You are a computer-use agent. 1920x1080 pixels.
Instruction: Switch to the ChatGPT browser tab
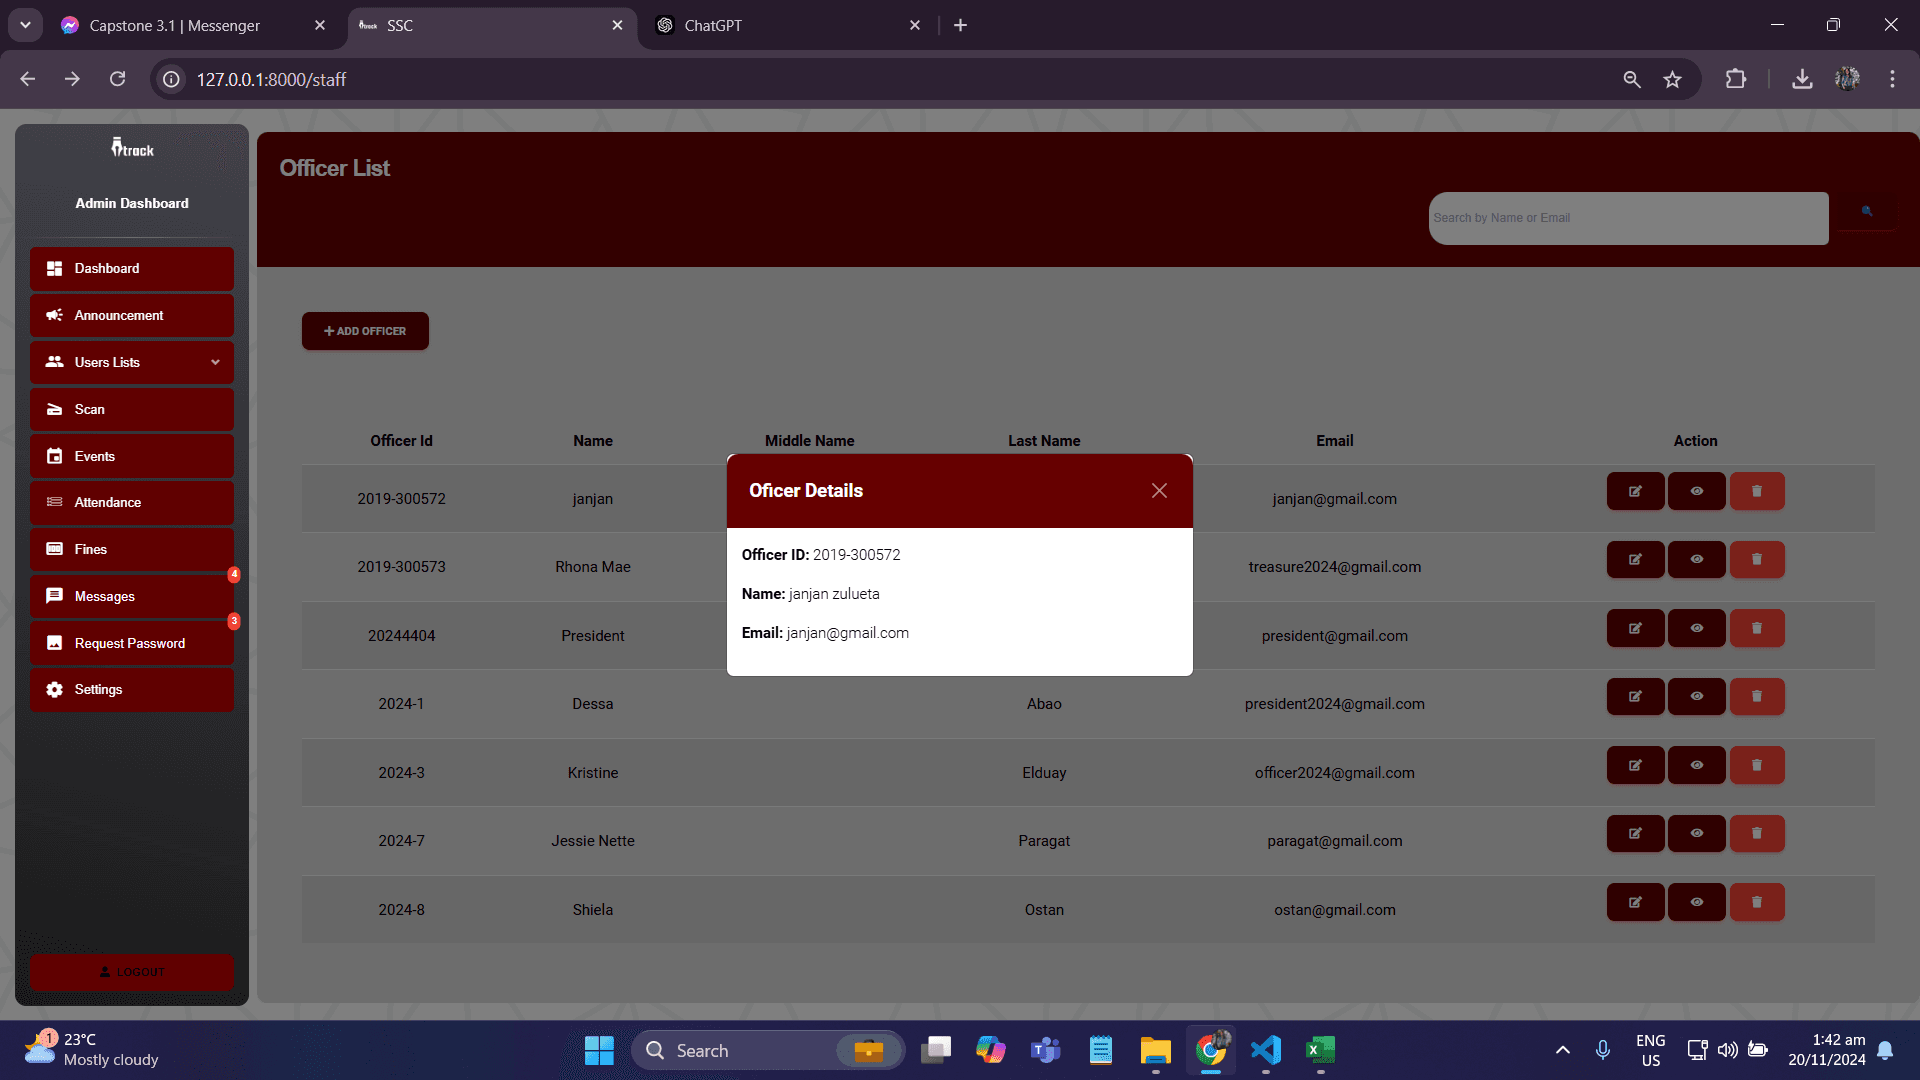click(x=787, y=25)
